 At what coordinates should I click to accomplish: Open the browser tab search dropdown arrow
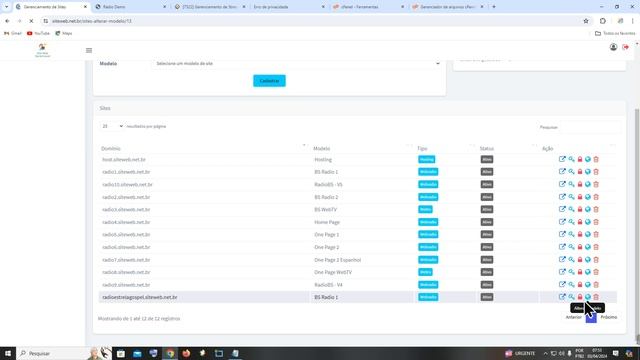(6, 7)
